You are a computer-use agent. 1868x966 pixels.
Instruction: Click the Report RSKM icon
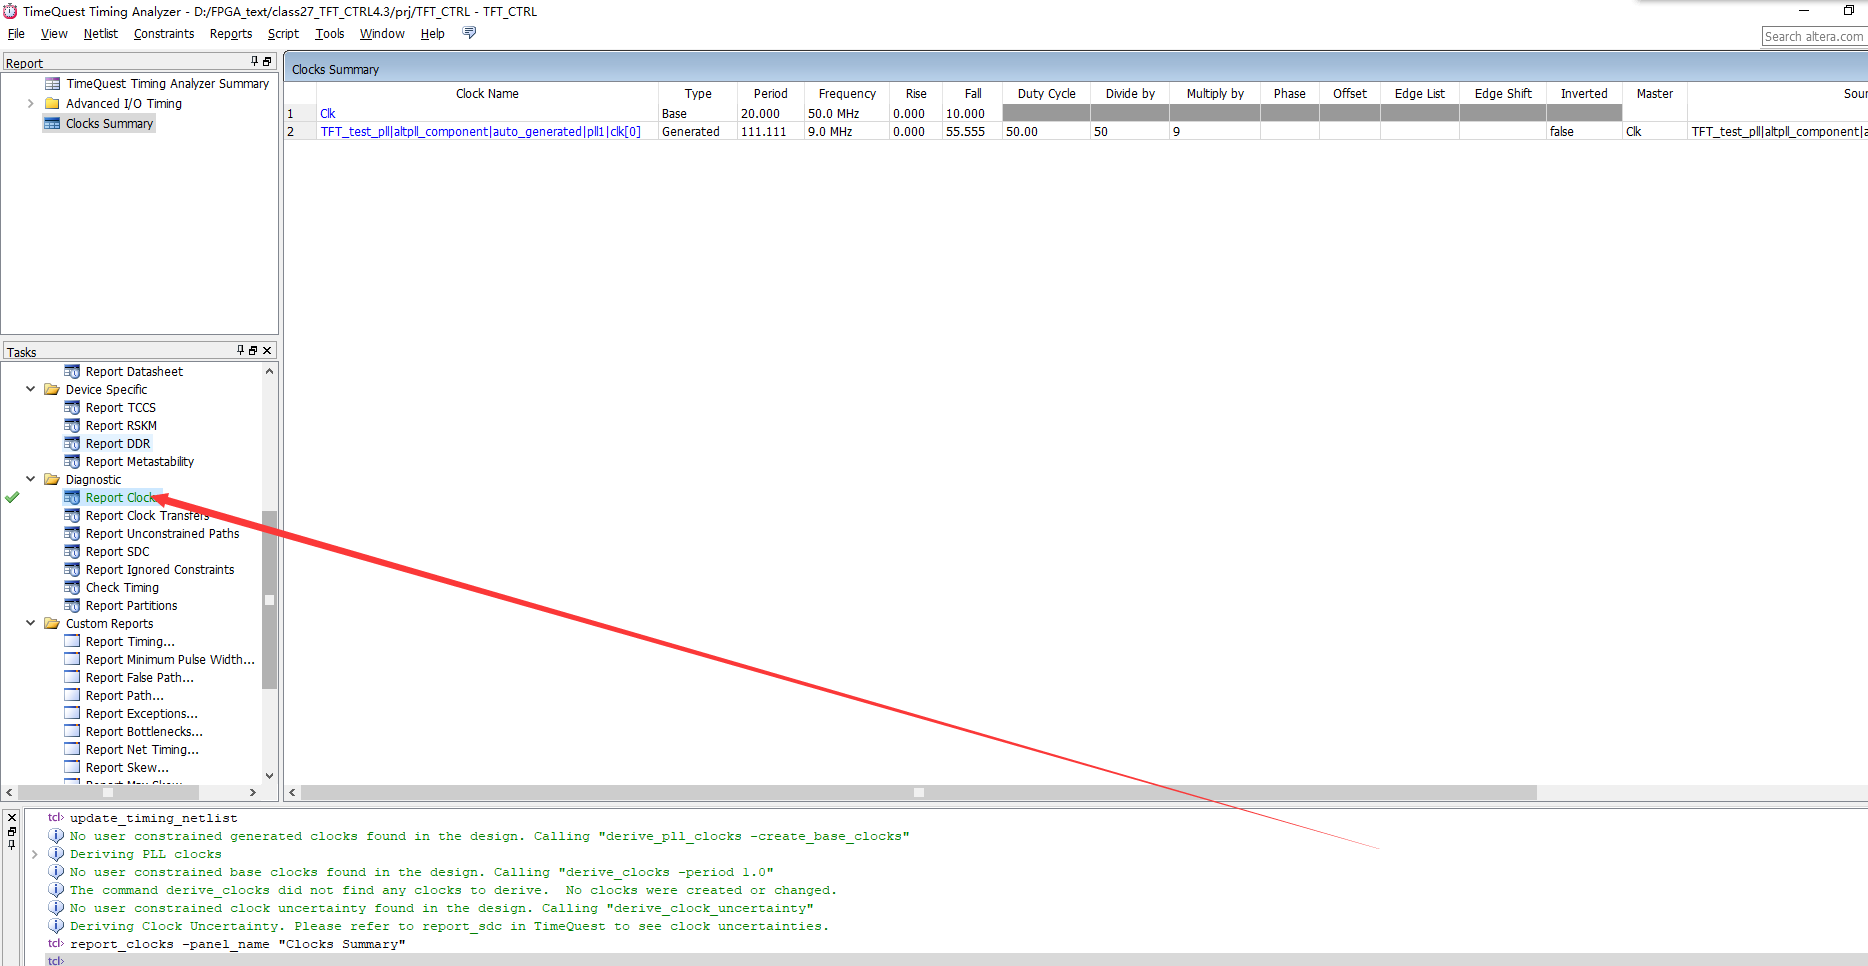tap(72, 426)
